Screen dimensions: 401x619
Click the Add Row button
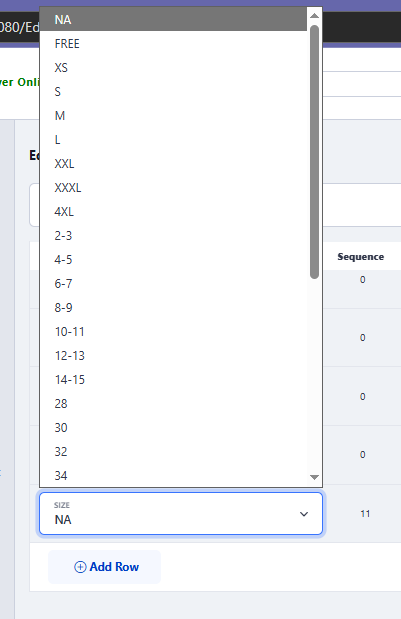[x=105, y=567]
